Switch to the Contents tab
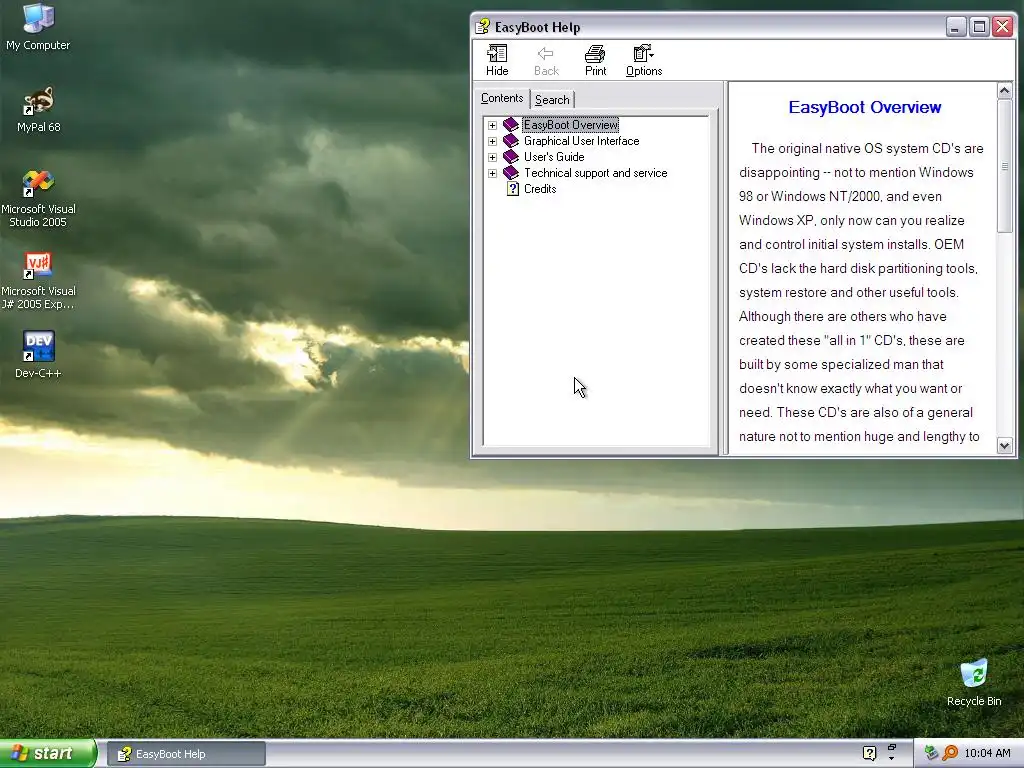 502,98
